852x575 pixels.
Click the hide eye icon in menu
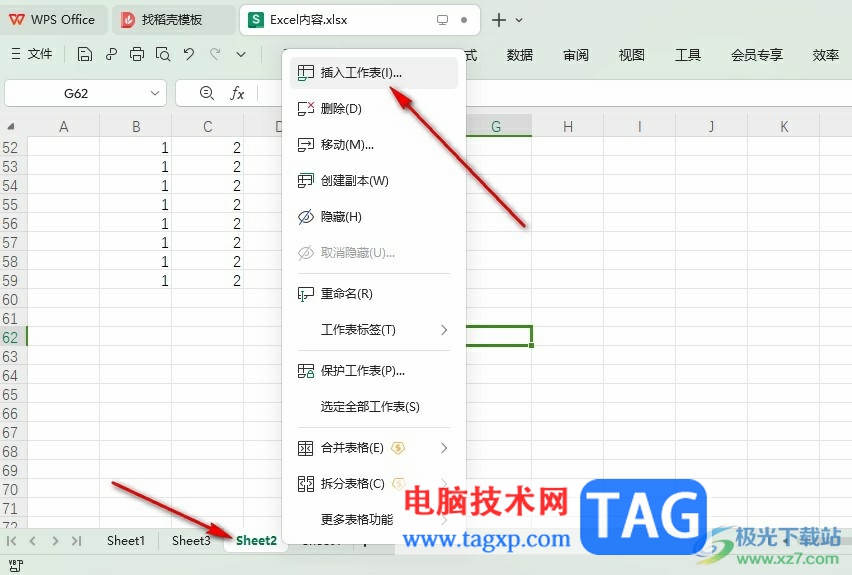click(x=306, y=217)
